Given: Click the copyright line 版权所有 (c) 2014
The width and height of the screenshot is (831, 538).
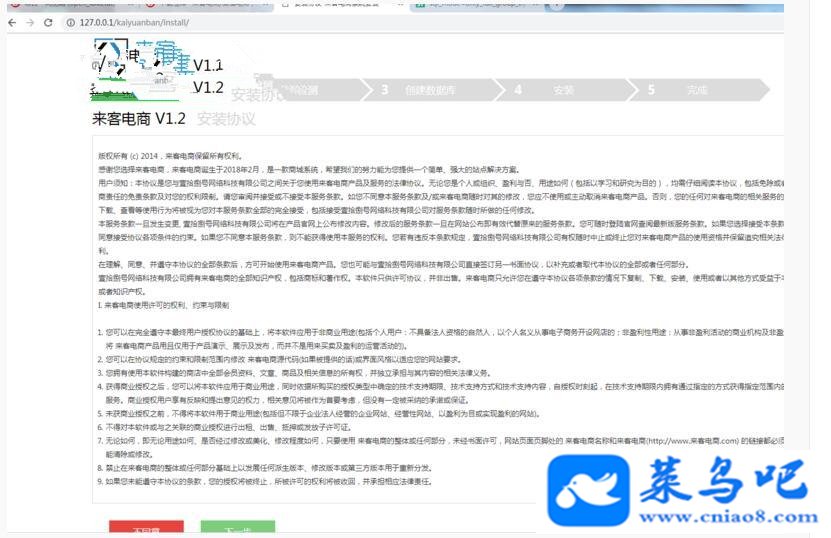Looking at the screenshot, I should [171, 156].
